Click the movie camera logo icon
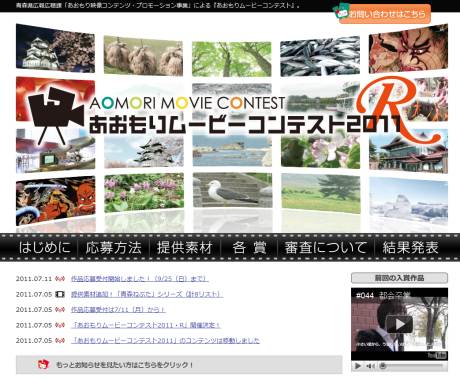The image size is (460, 379). pos(55,115)
